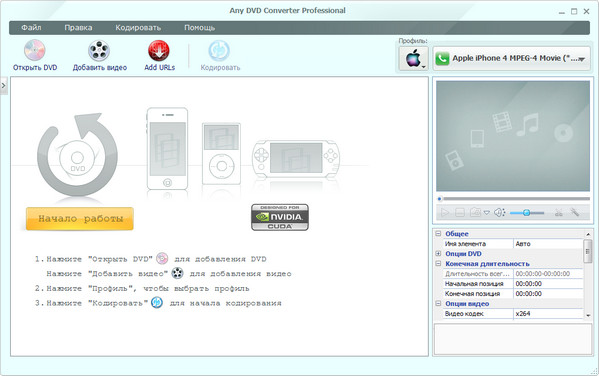Screen dimensions: 599x376
Task: Collapse the Конечная длительность section
Action: pyautogui.click(x=438, y=263)
